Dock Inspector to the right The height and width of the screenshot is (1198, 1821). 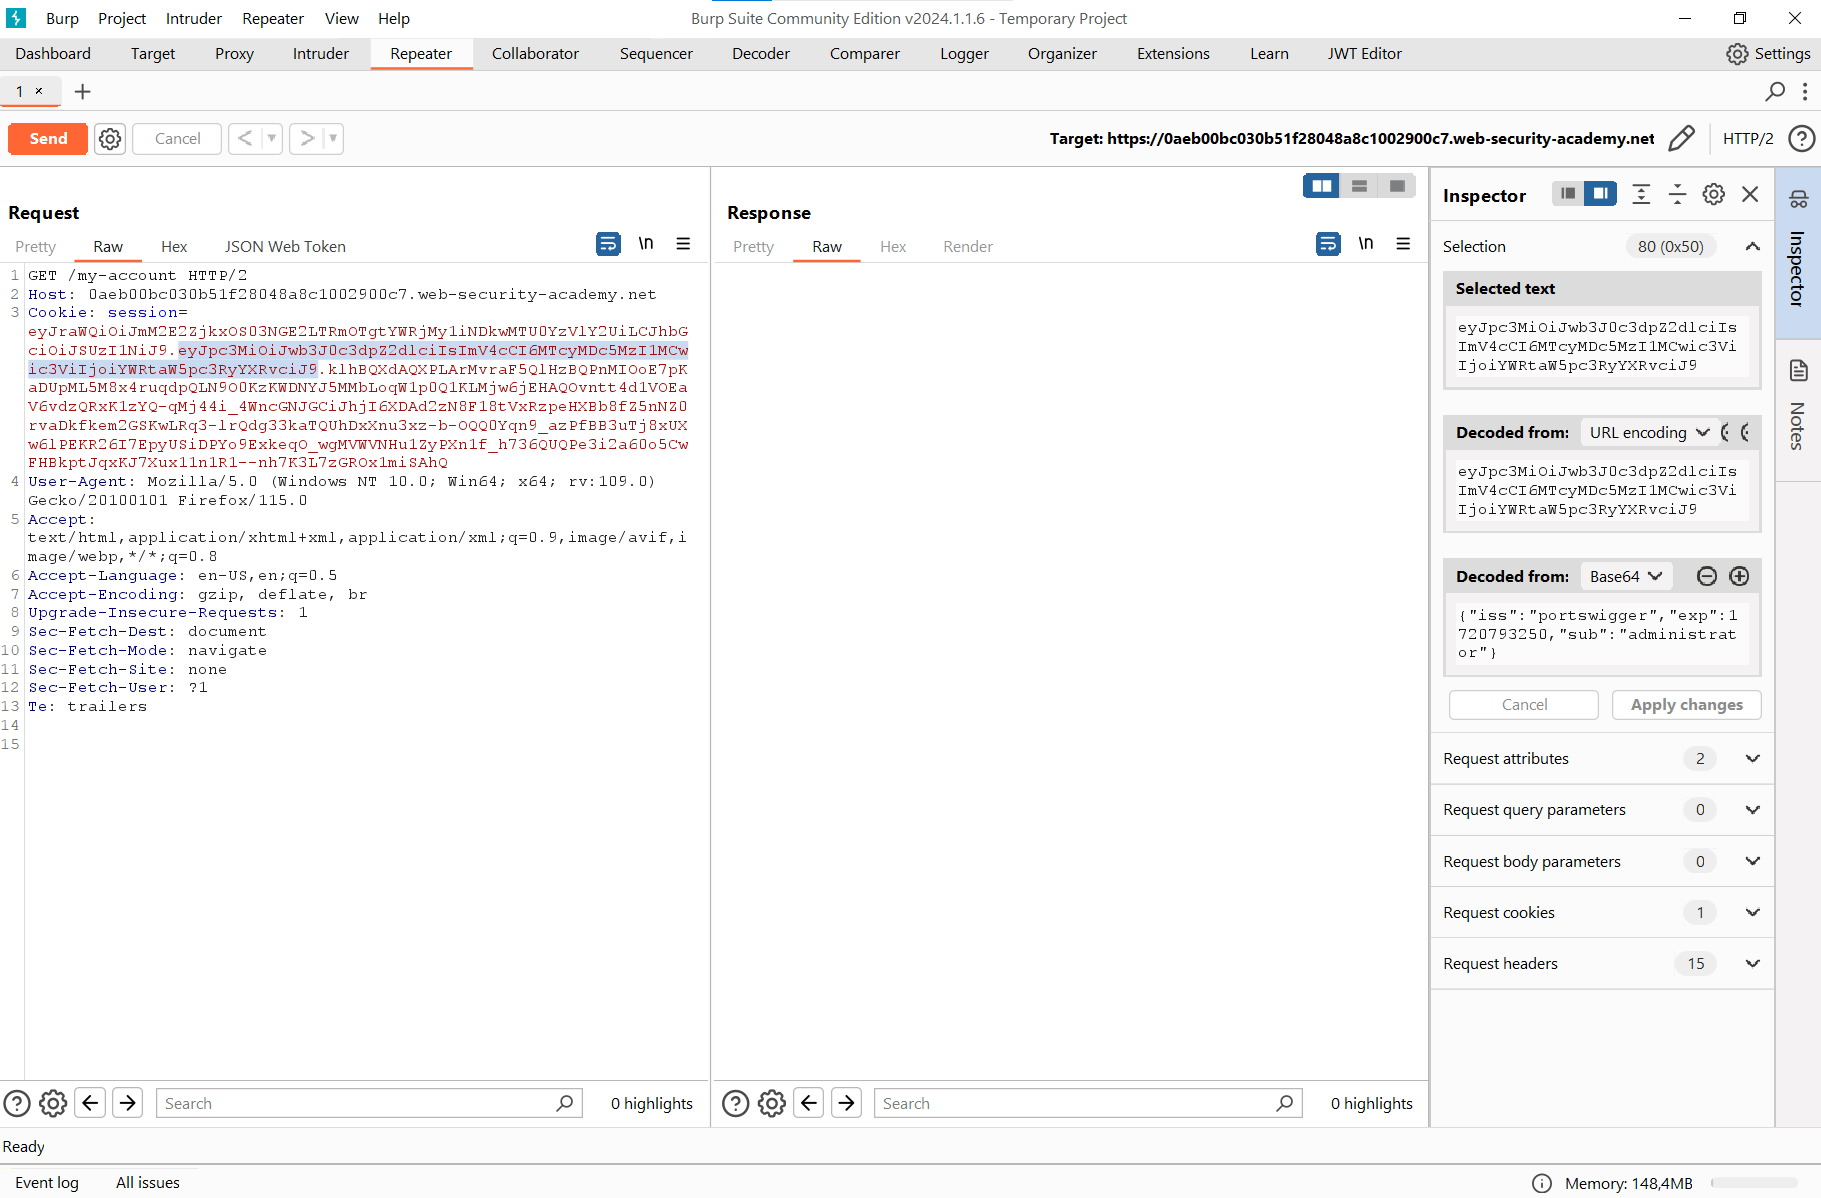click(x=1601, y=194)
